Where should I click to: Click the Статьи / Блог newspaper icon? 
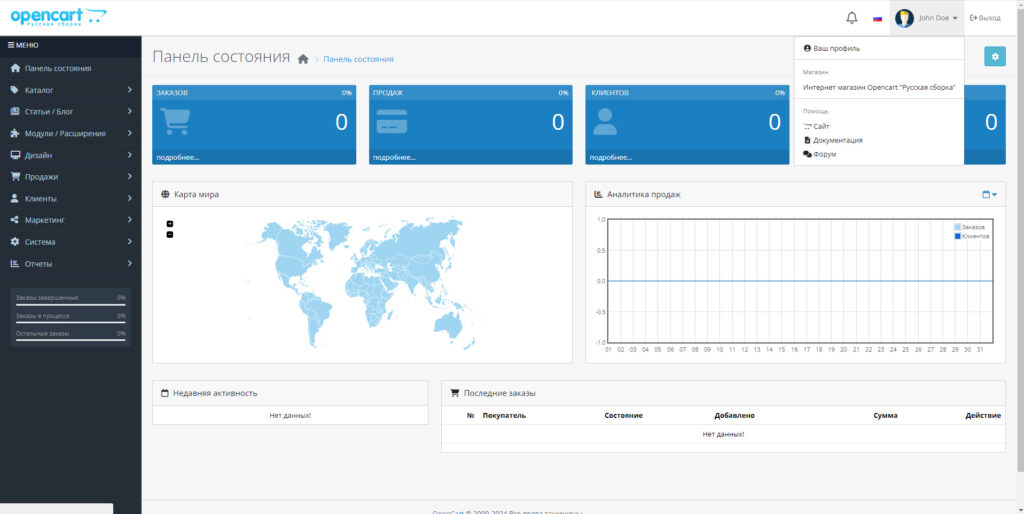click(x=15, y=111)
